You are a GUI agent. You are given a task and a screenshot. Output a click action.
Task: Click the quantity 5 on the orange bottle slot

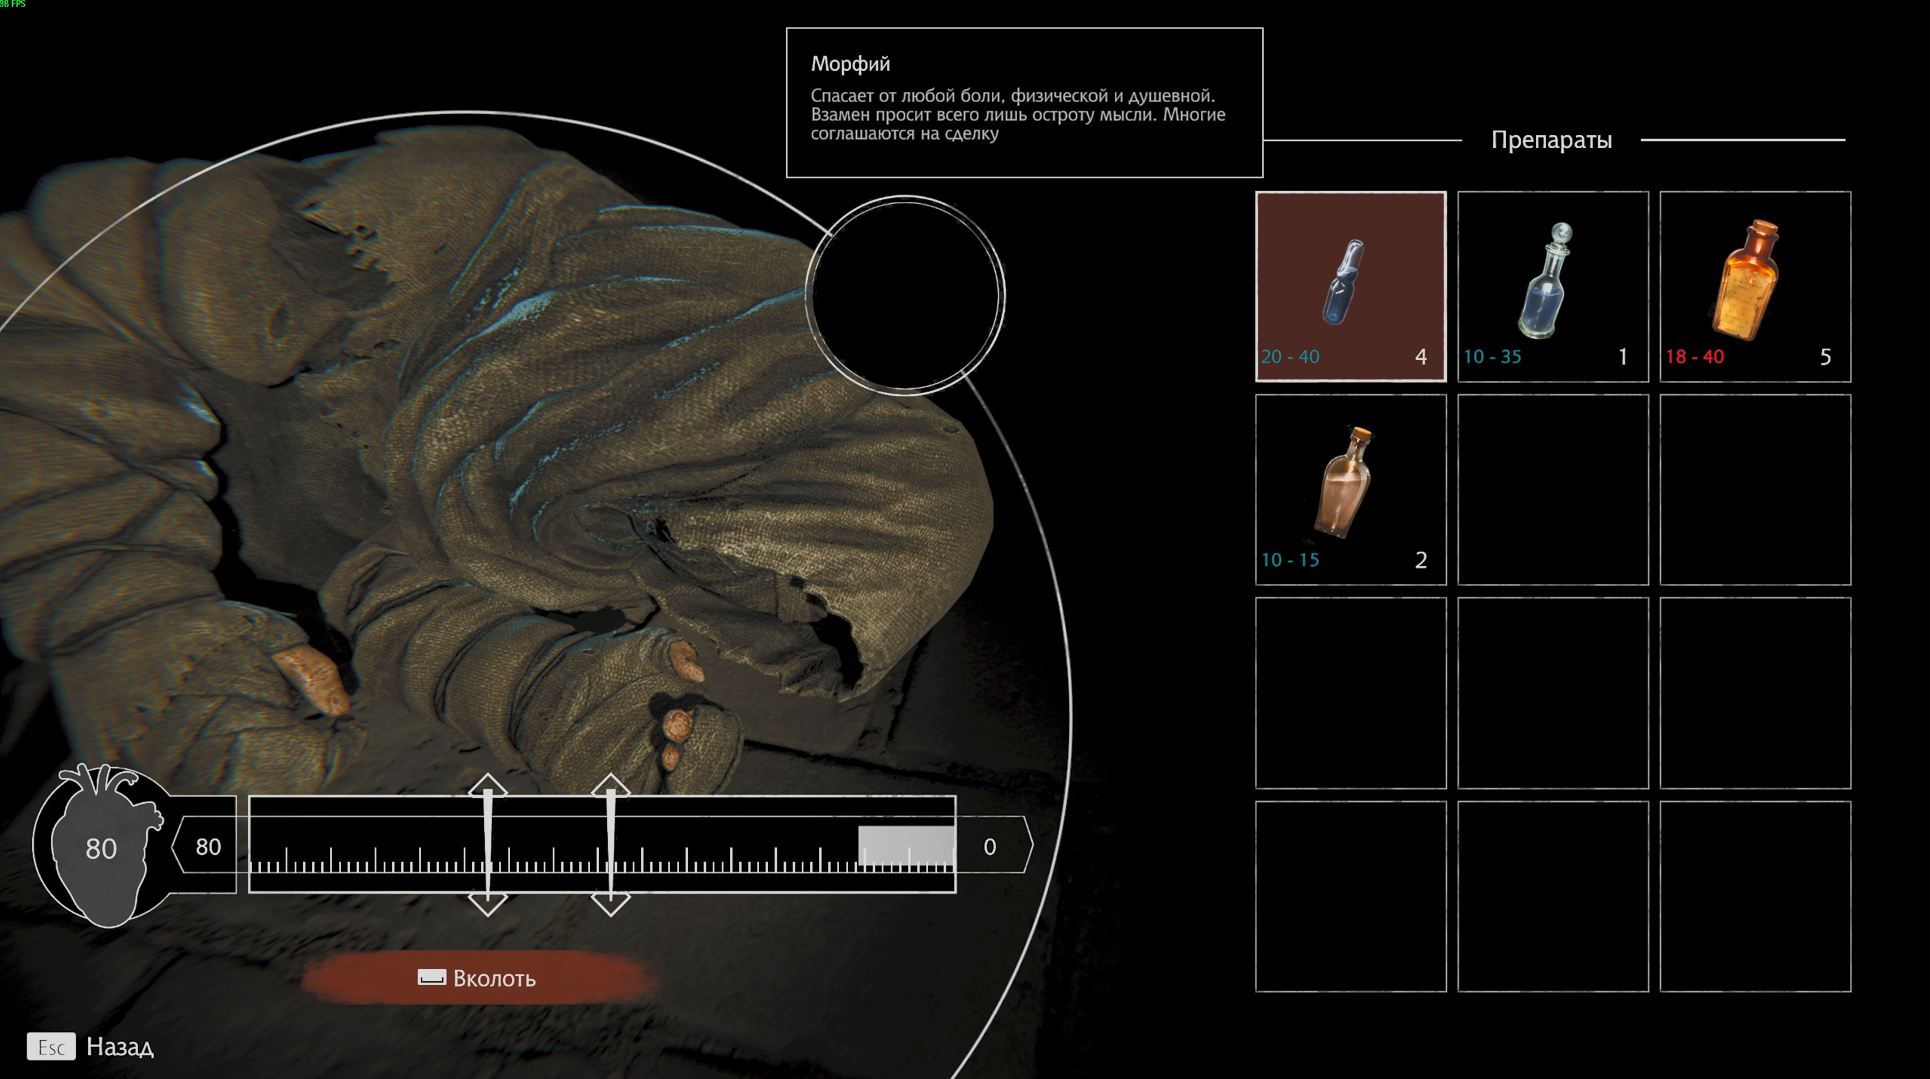[1825, 357]
